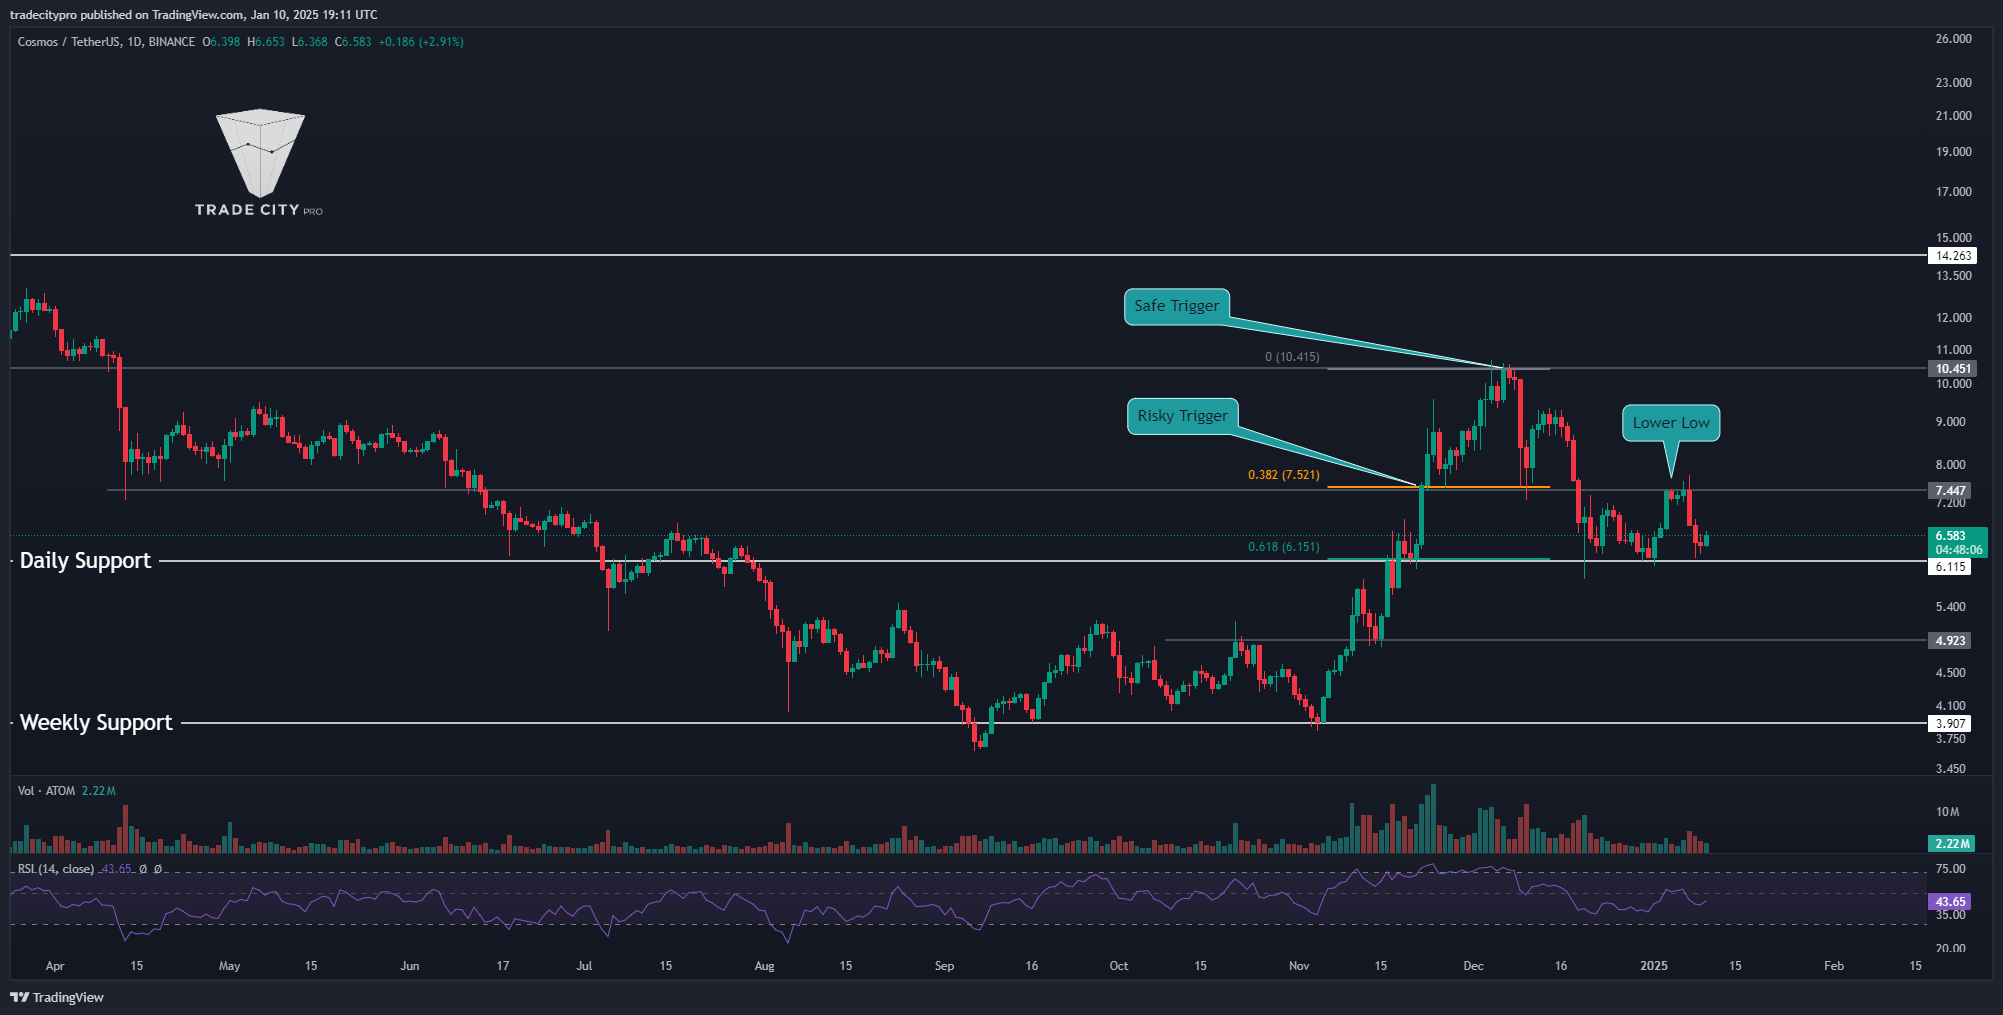Click the Daily Support label
This screenshot has width=2003, height=1015.
85,561
